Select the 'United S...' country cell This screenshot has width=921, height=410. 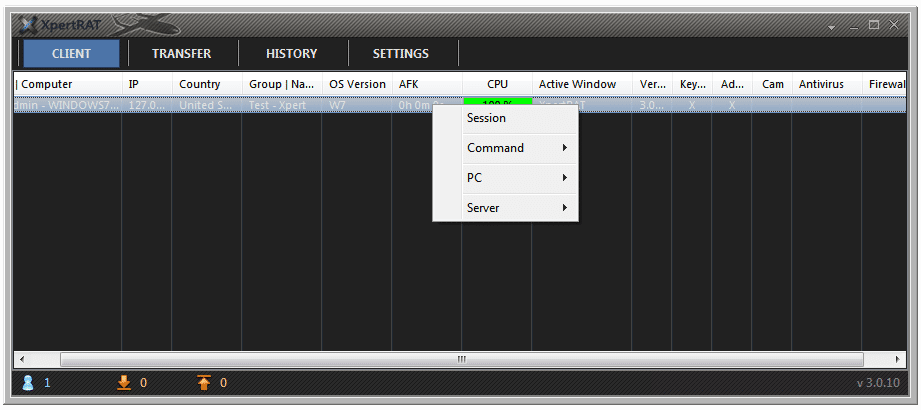(x=207, y=105)
